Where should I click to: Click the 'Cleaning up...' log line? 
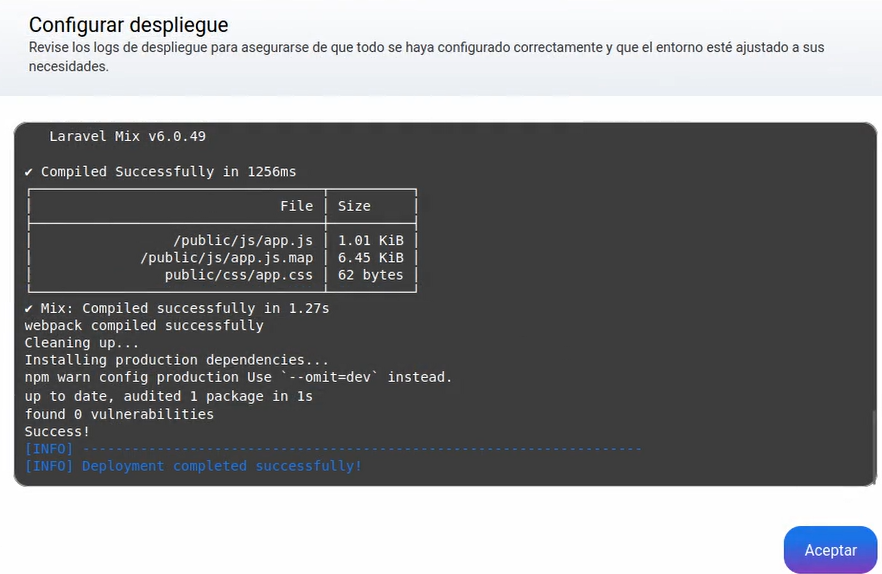(82, 343)
